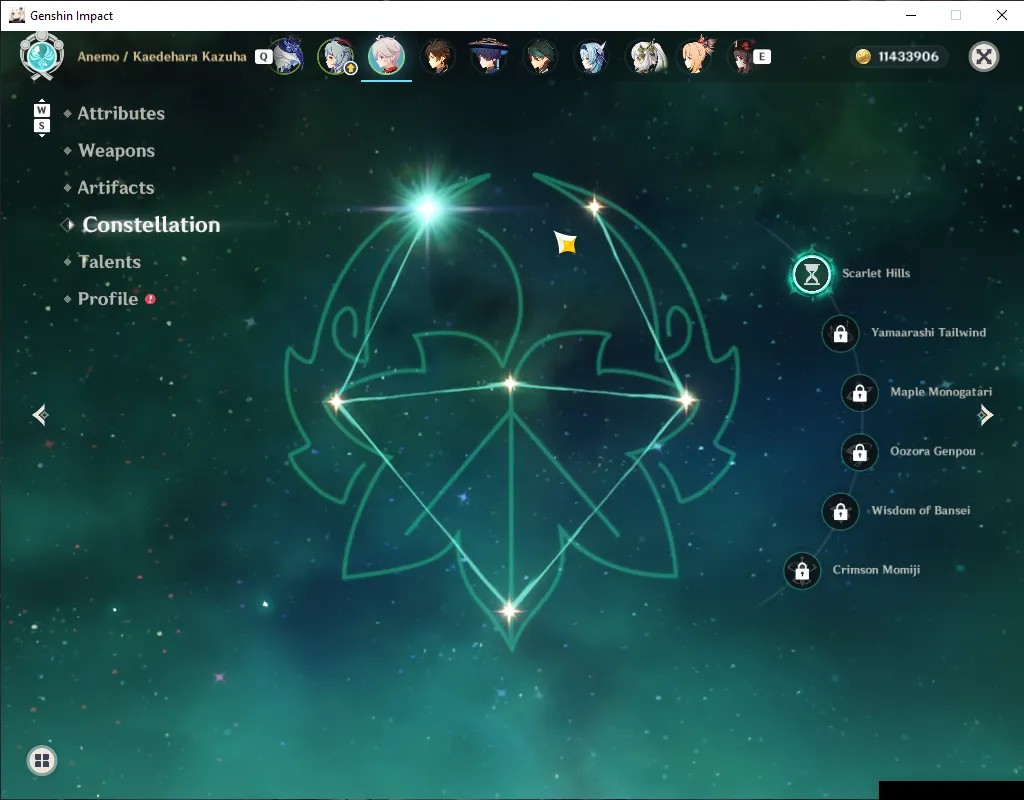Switch to the next character with right arrow

pos(985,415)
